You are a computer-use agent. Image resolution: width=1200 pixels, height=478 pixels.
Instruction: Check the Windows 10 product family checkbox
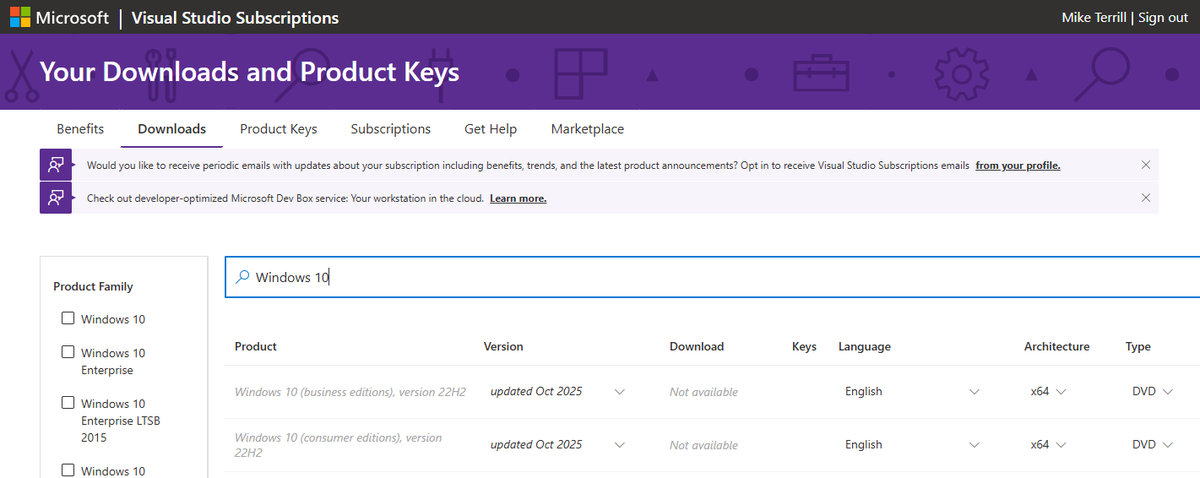tap(68, 319)
